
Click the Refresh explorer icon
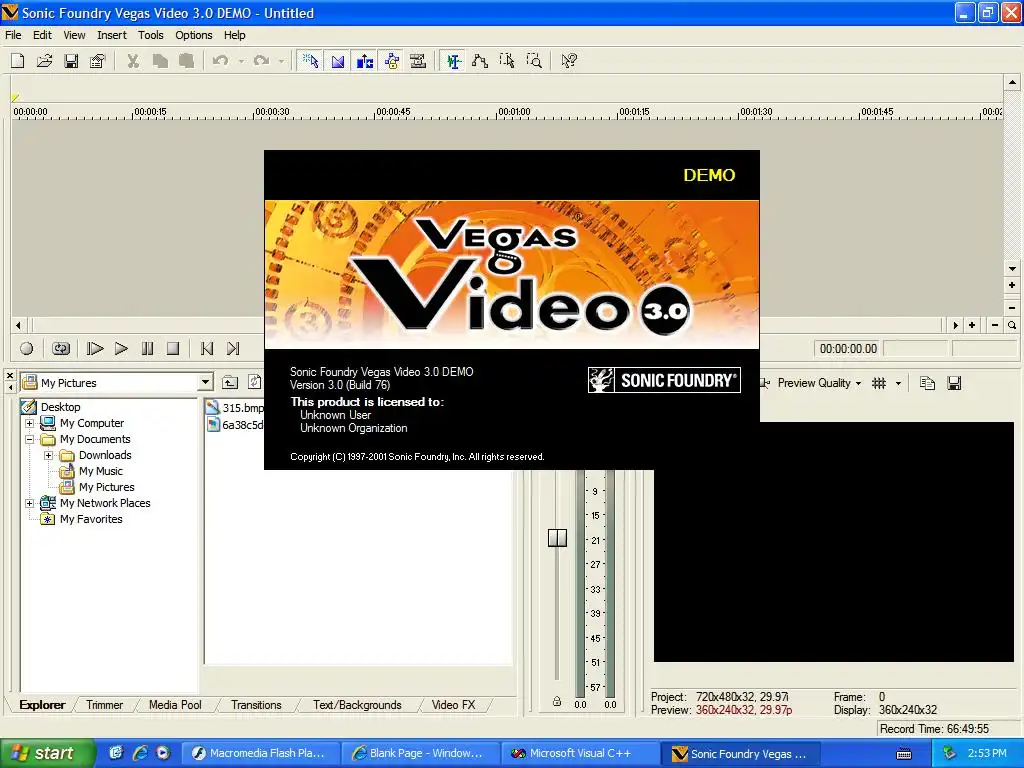pyautogui.click(x=255, y=383)
